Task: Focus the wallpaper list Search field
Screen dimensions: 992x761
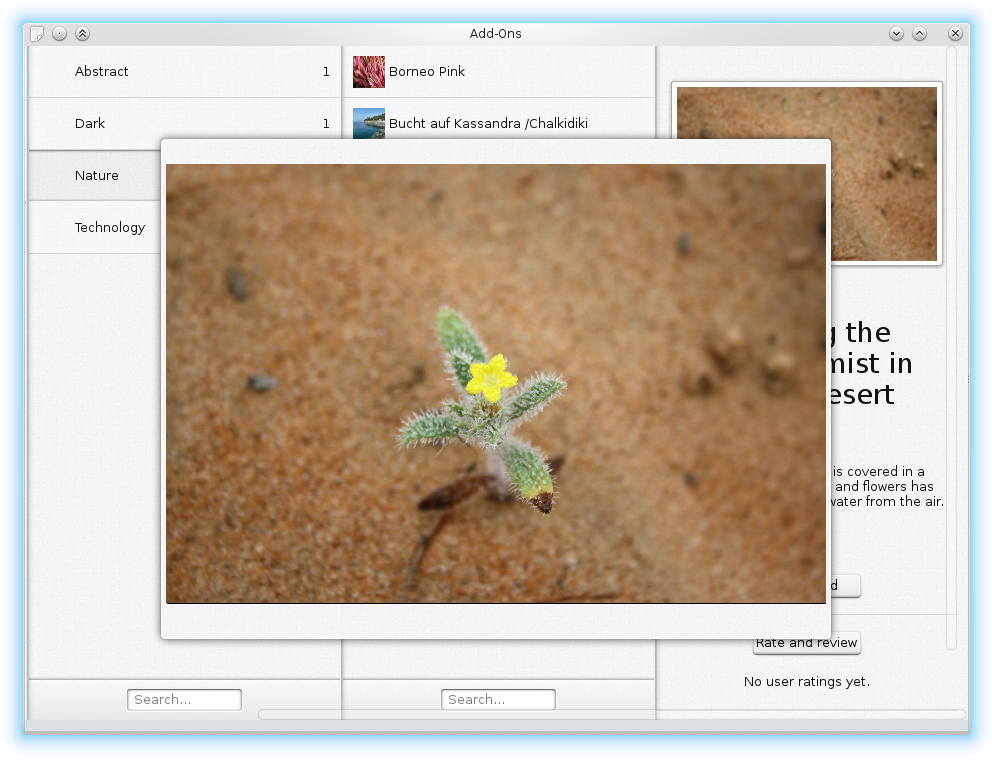Action: pyautogui.click(x=498, y=700)
